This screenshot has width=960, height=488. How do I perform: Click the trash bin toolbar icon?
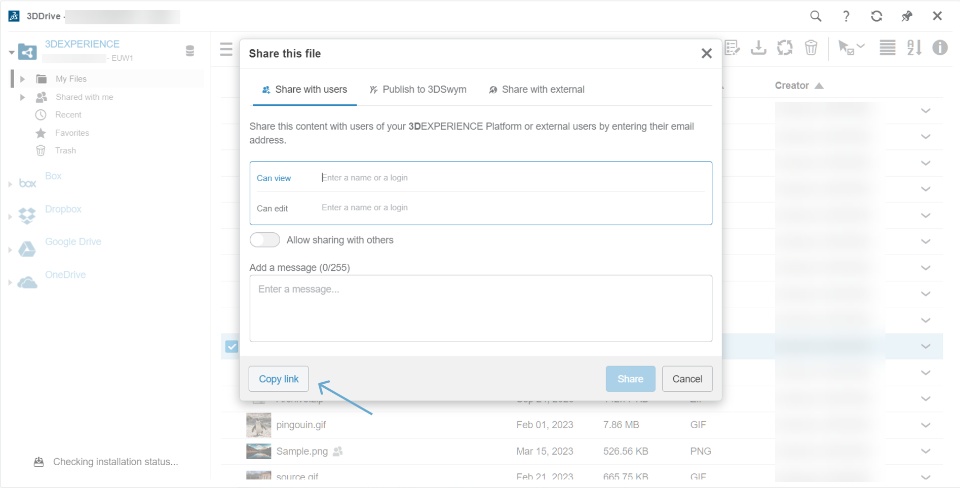pos(811,48)
